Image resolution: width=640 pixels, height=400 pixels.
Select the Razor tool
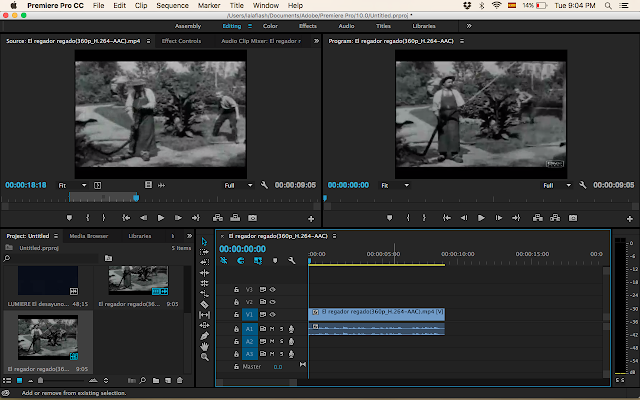(204, 304)
